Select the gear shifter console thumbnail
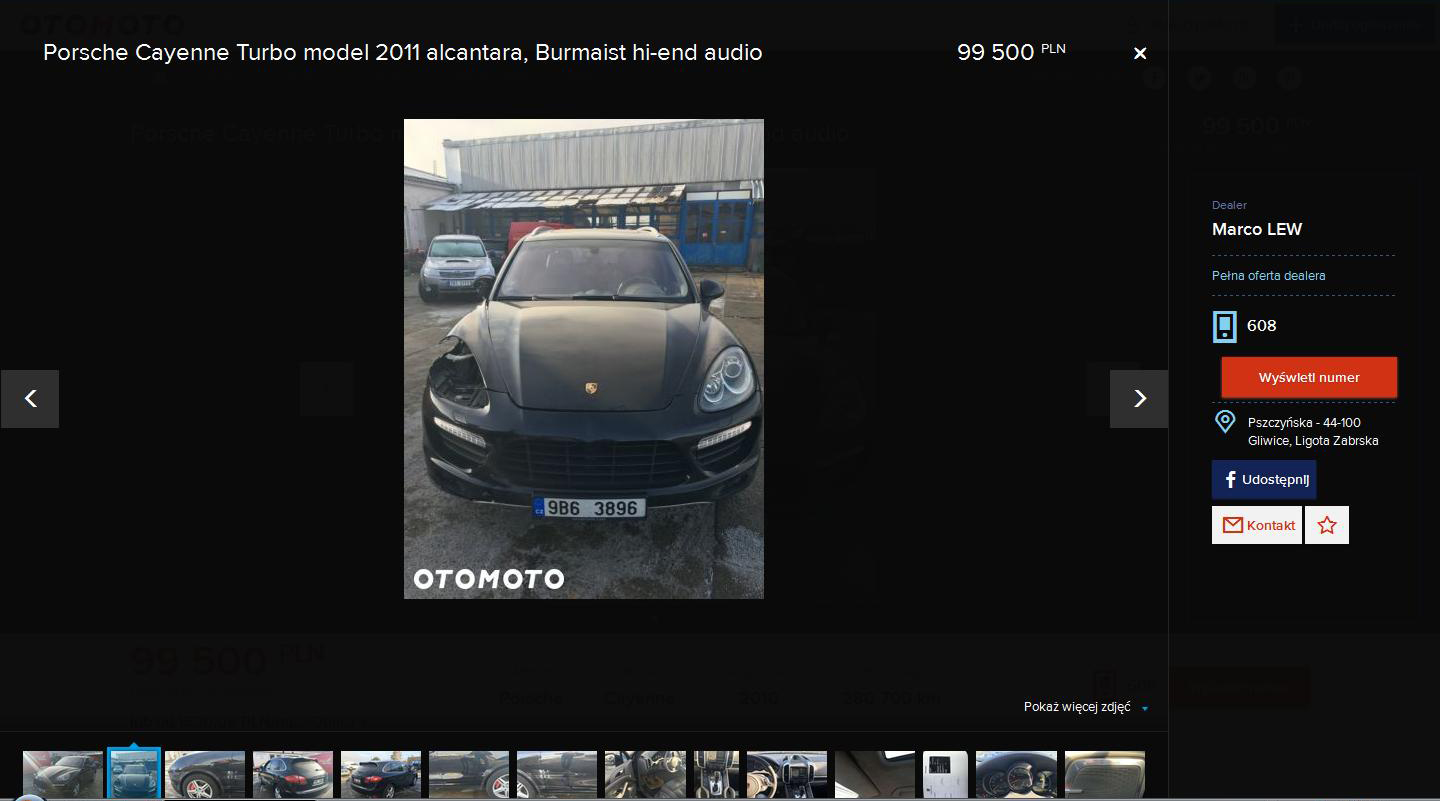The image size is (1440, 801). click(717, 775)
